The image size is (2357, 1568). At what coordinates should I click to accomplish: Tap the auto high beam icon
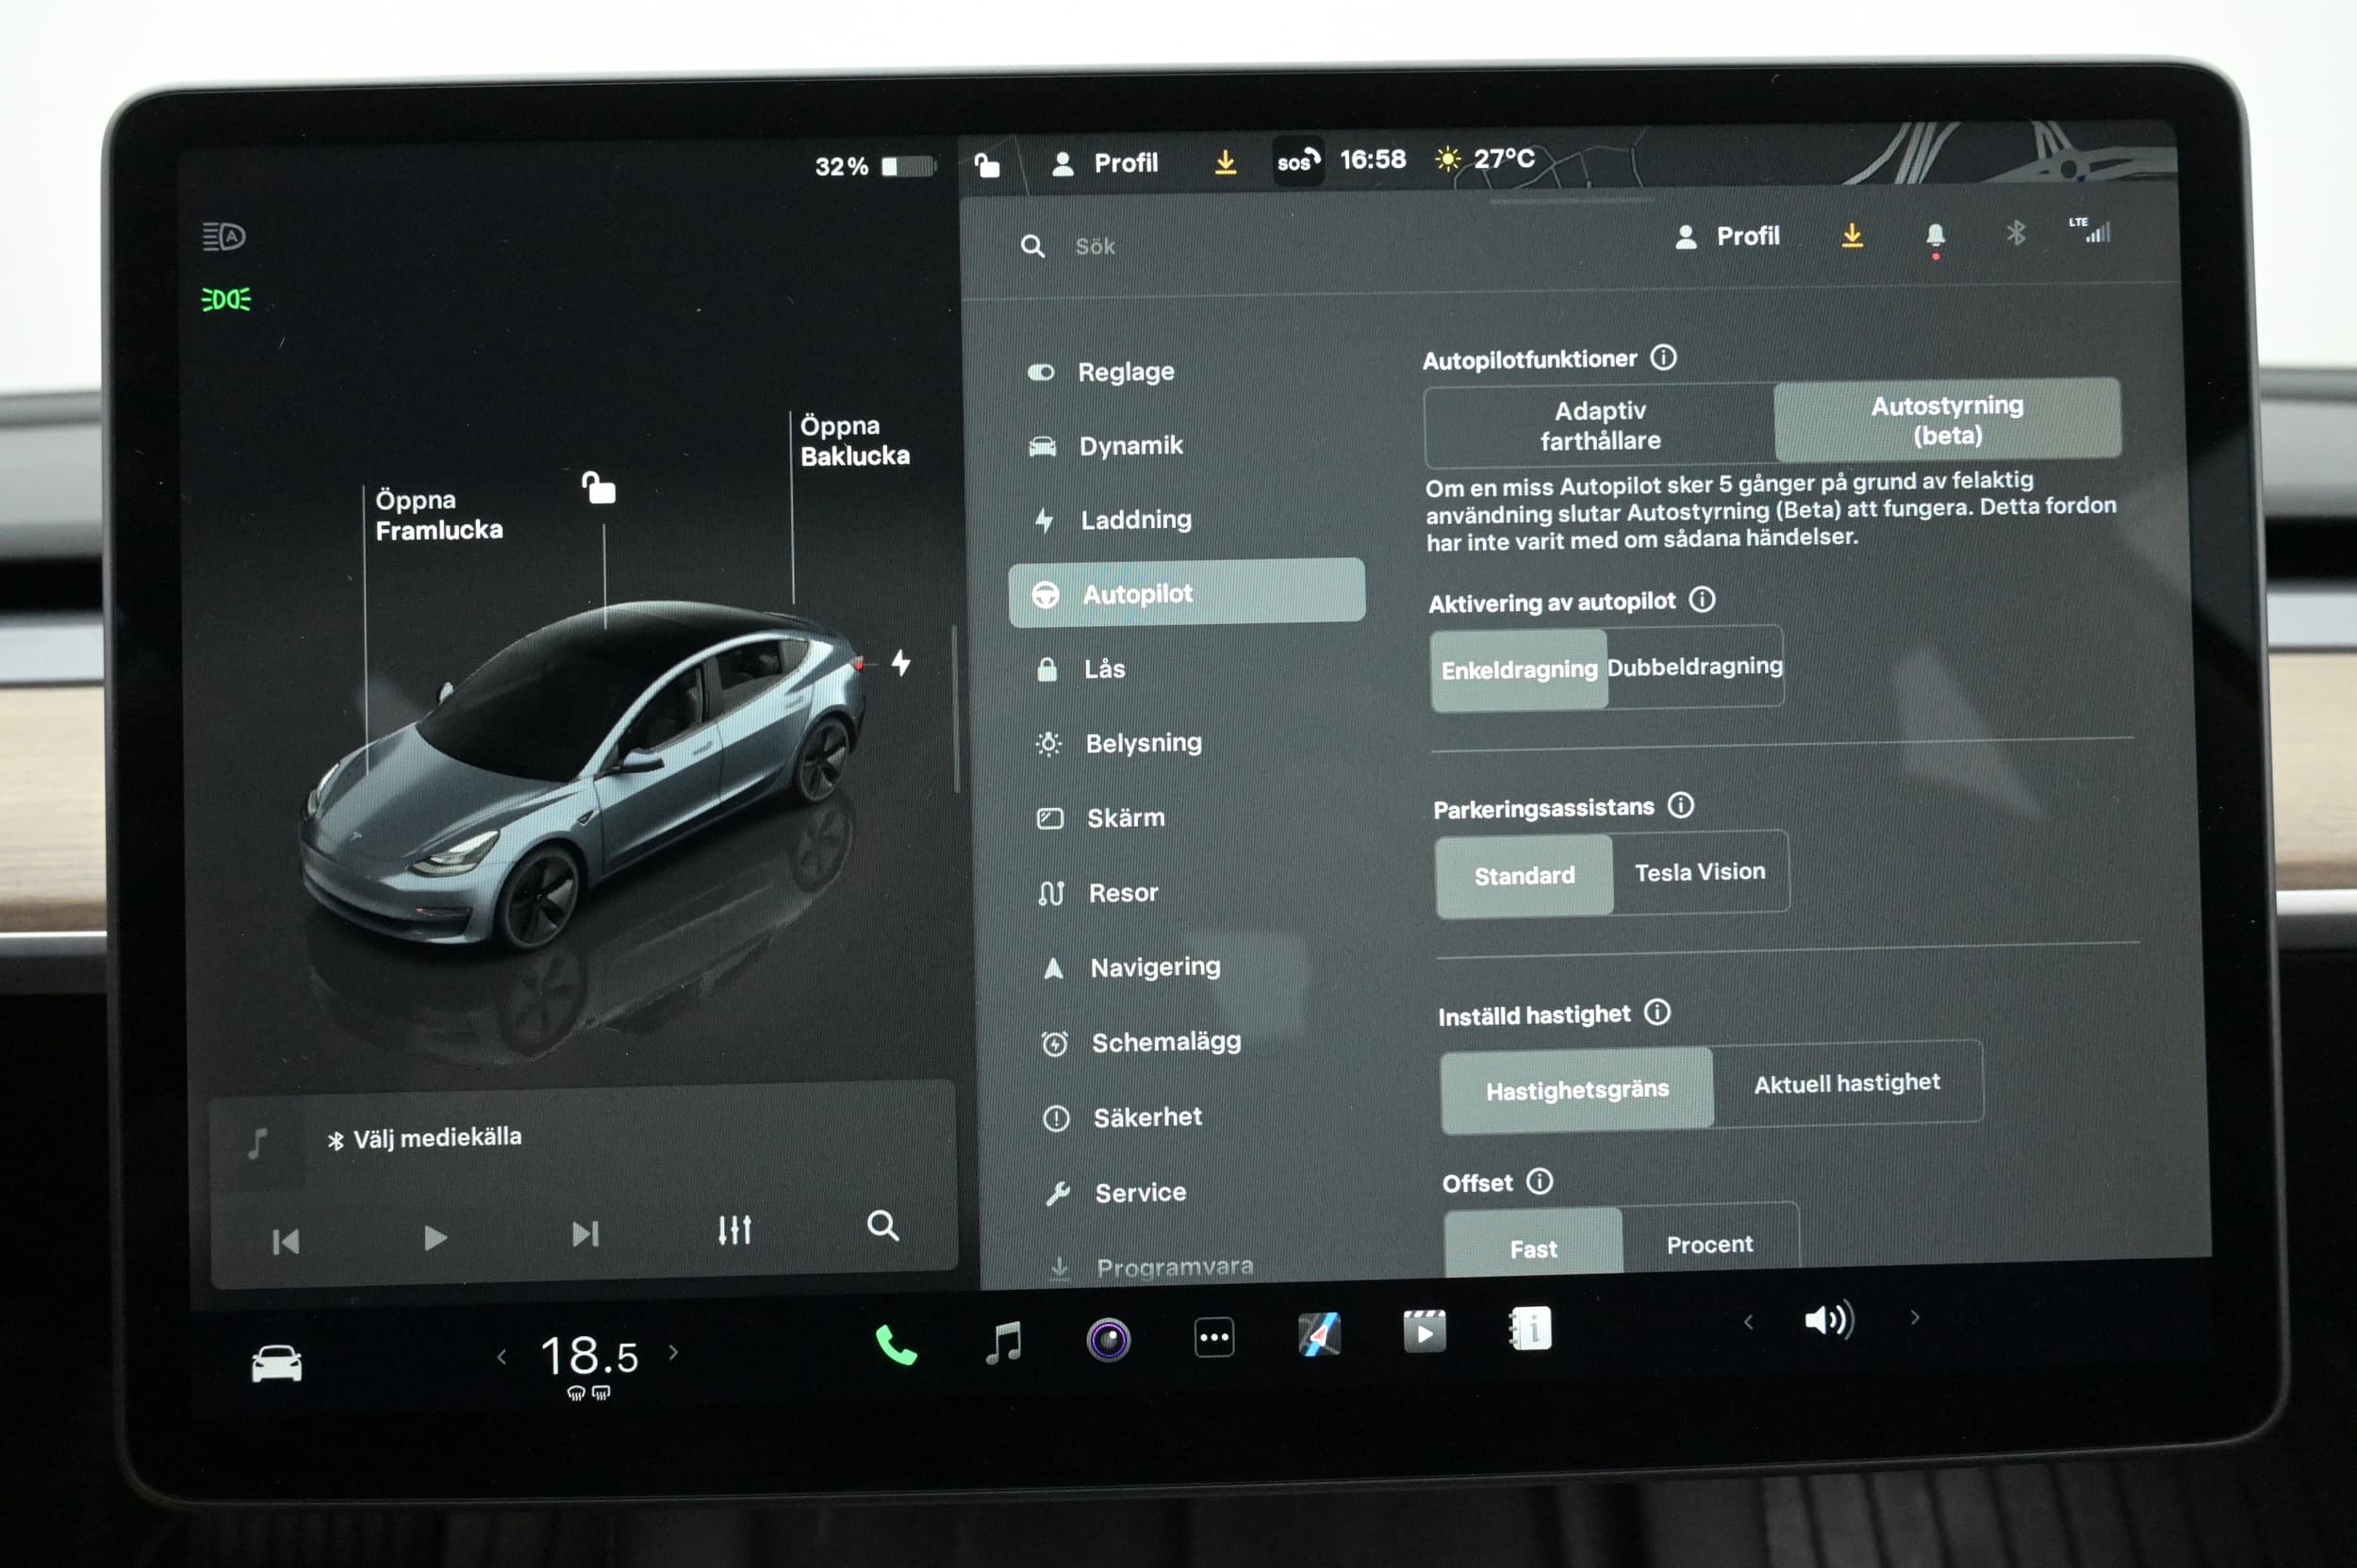(224, 236)
